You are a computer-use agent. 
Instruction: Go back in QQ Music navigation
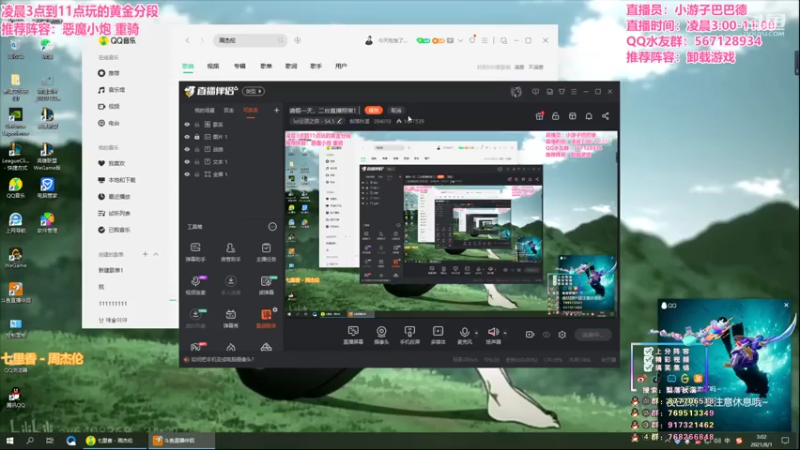click(x=187, y=40)
